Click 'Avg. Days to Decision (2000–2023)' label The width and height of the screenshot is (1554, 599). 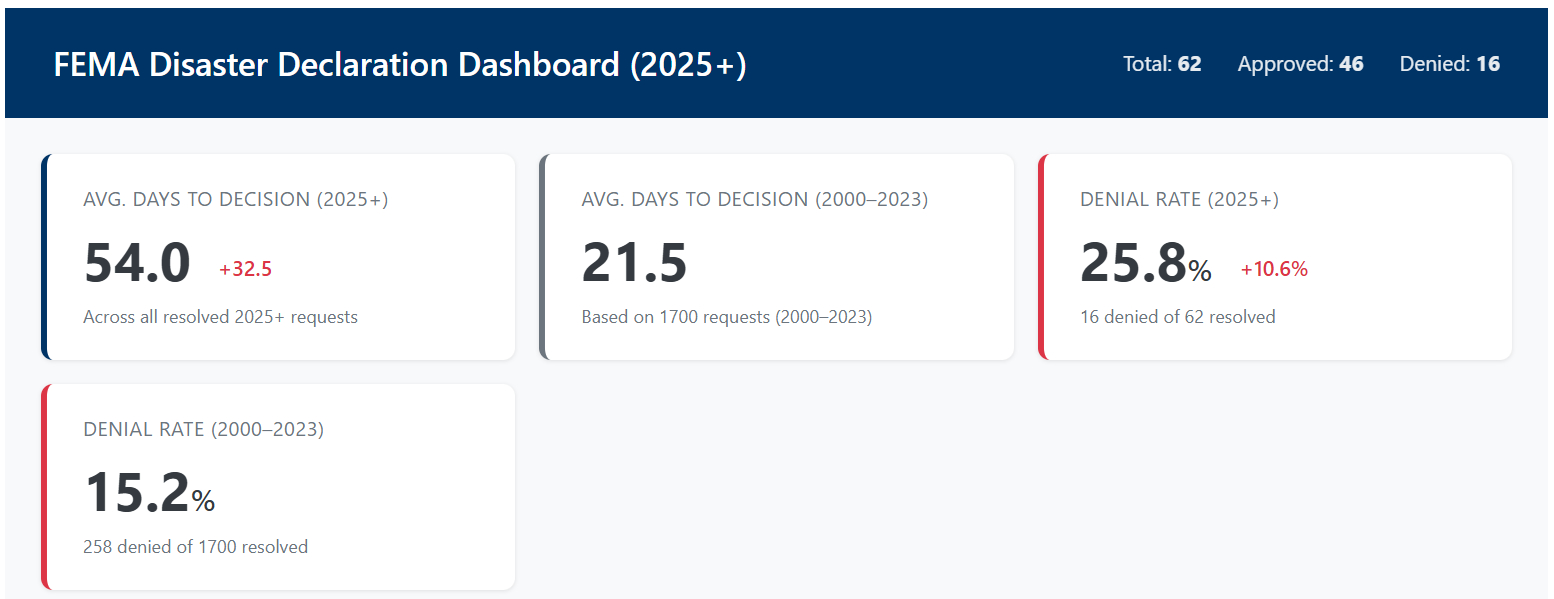pos(754,199)
